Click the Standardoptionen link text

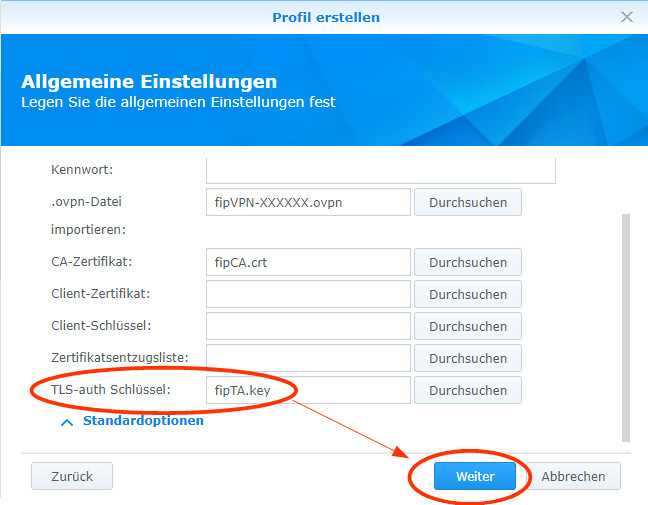pos(143,421)
